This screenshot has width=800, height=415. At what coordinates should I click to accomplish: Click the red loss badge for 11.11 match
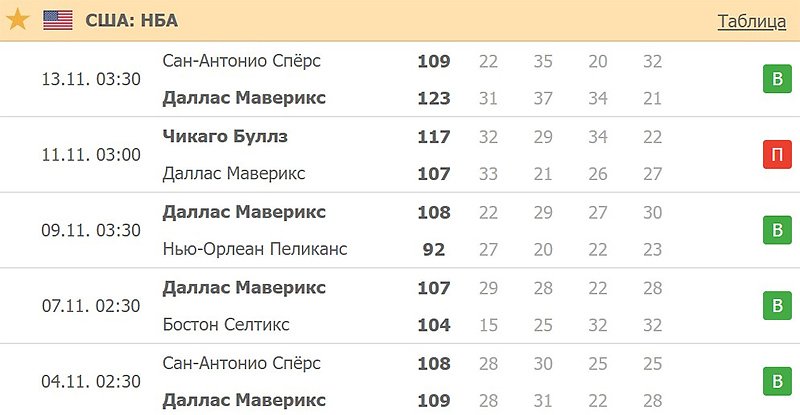click(777, 154)
